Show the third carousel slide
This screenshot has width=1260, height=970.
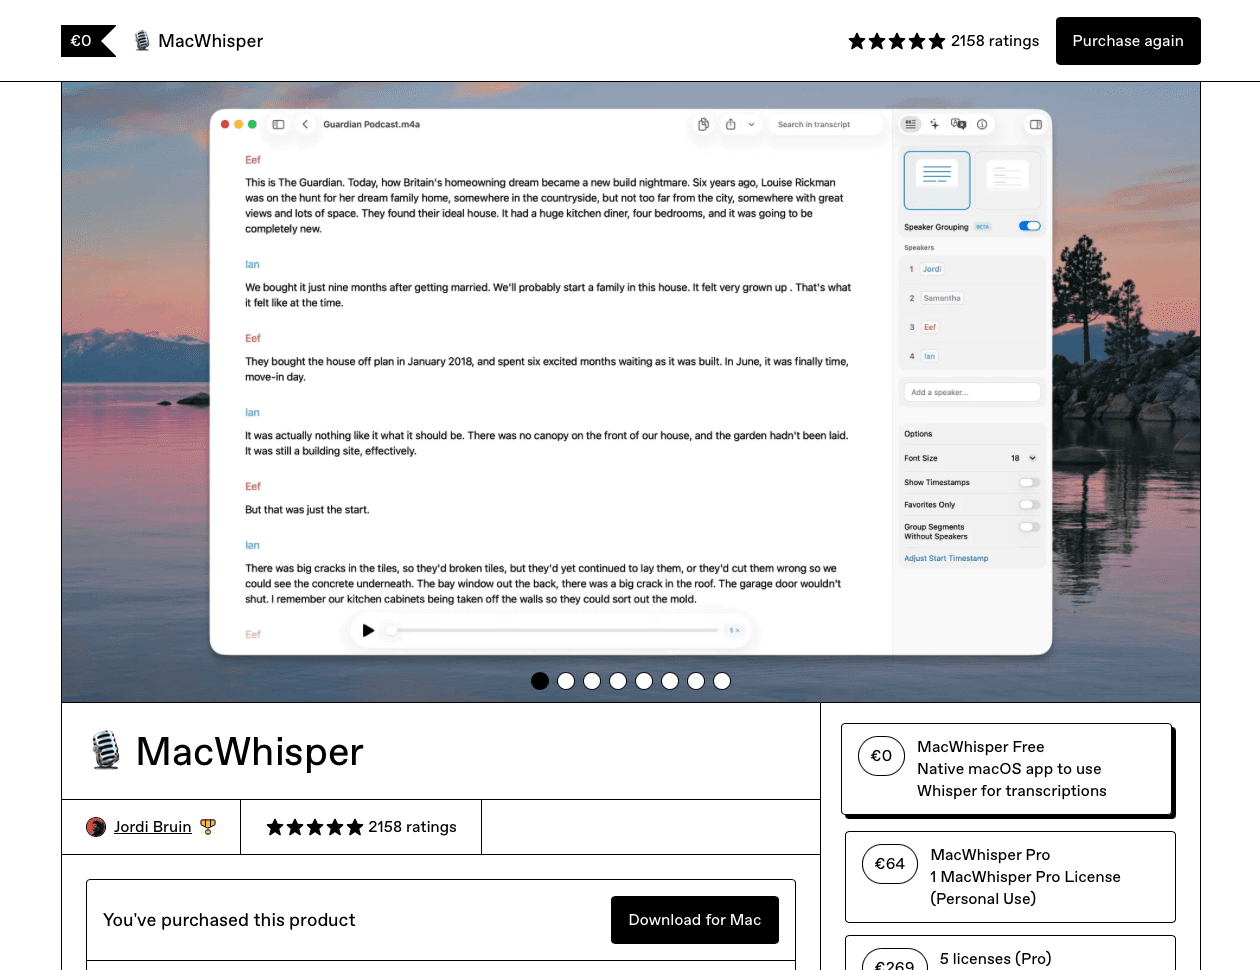(x=592, y=681)
